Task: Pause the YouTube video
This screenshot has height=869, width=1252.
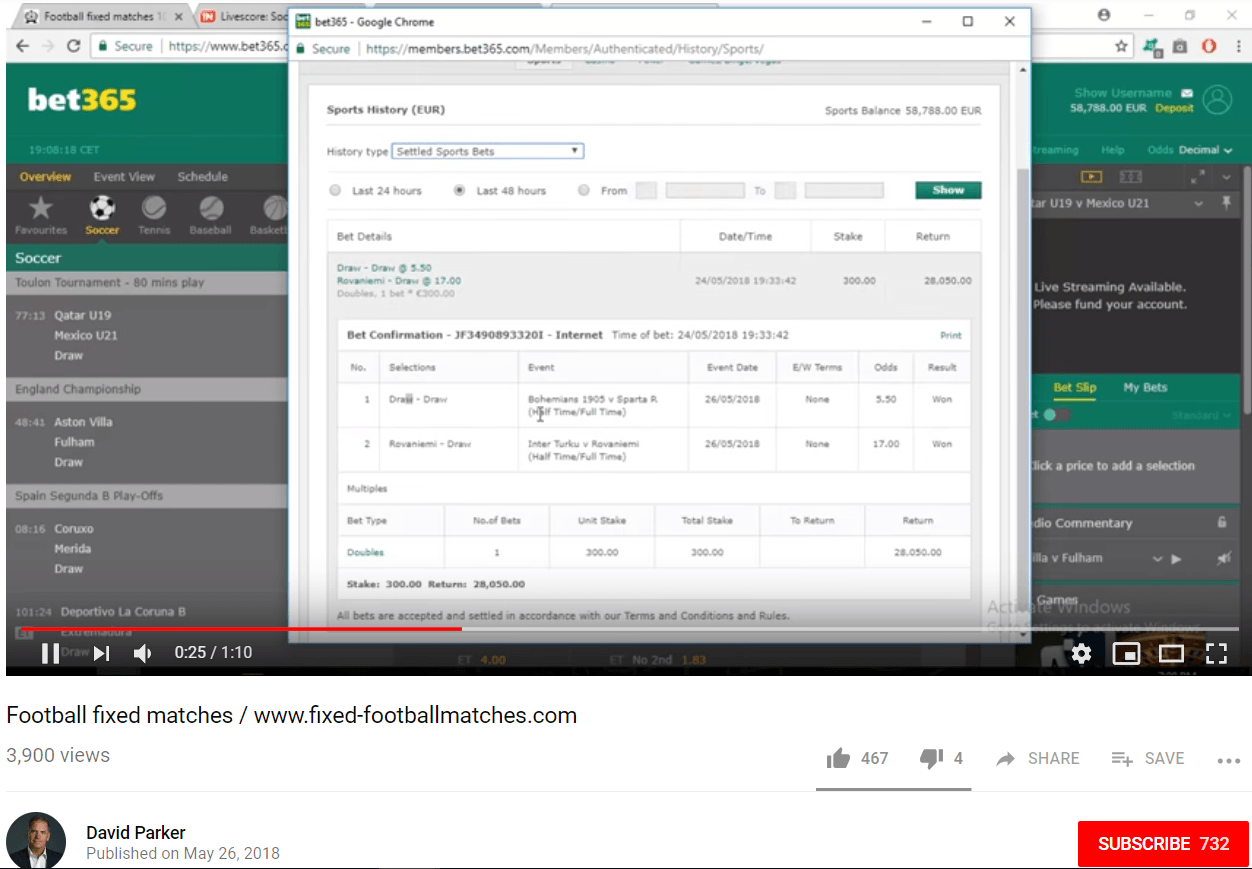Action: click(50, 653)
